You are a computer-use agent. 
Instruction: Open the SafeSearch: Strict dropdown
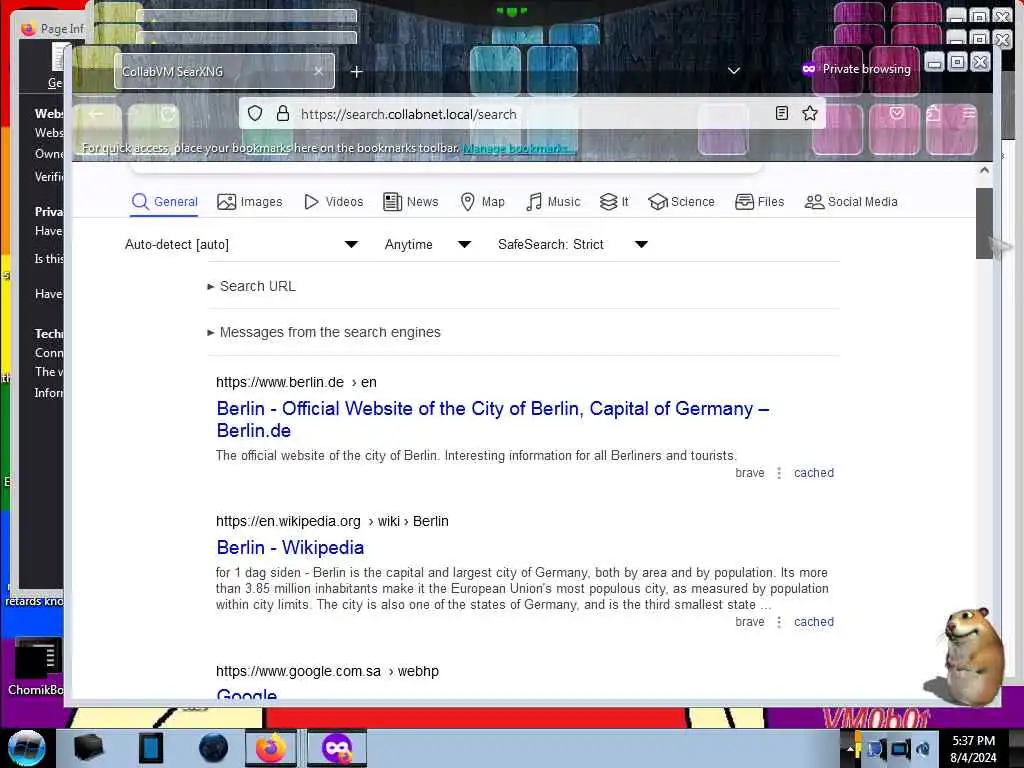[573, 244]
